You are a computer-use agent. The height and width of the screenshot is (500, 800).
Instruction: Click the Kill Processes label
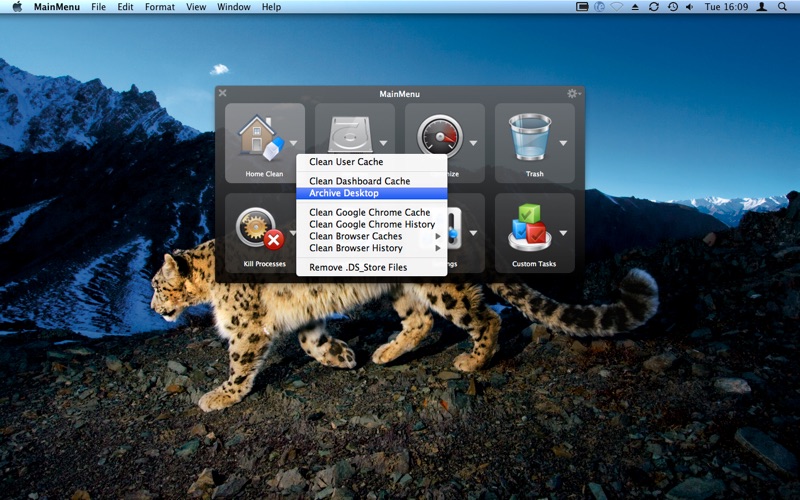[x=264, y=264]
